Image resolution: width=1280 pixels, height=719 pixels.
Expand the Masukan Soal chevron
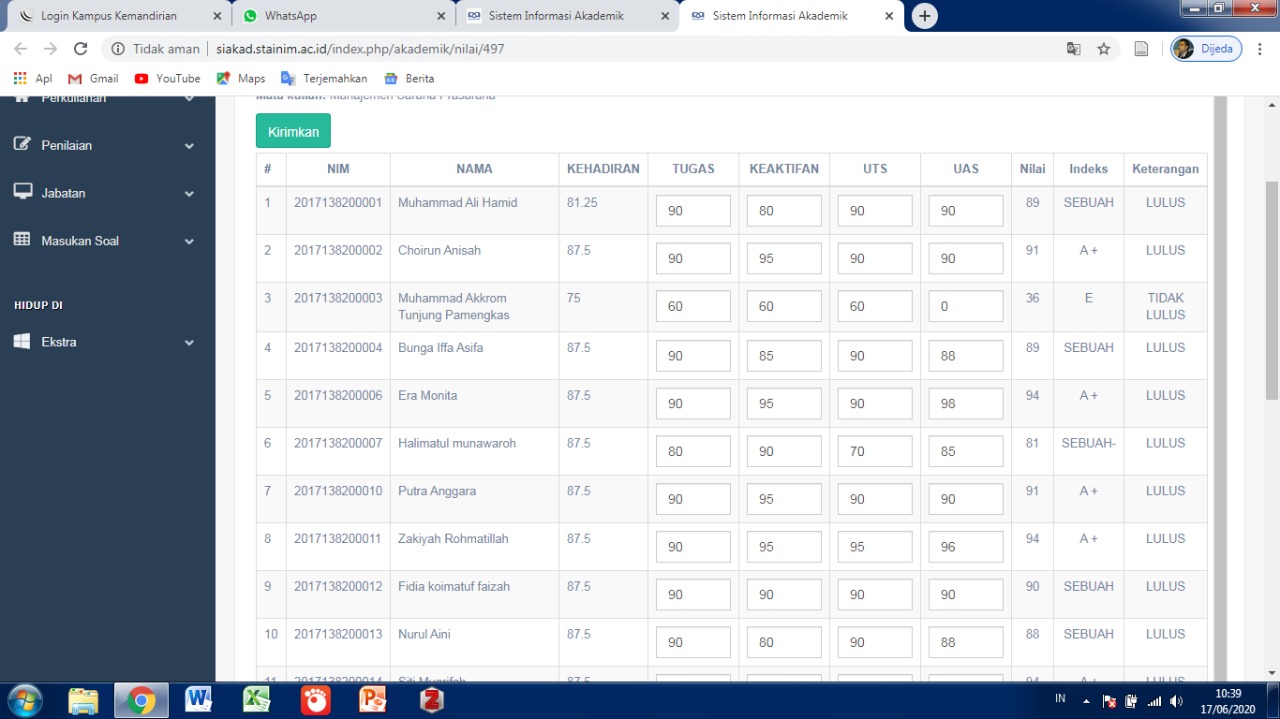click(189, 241)
